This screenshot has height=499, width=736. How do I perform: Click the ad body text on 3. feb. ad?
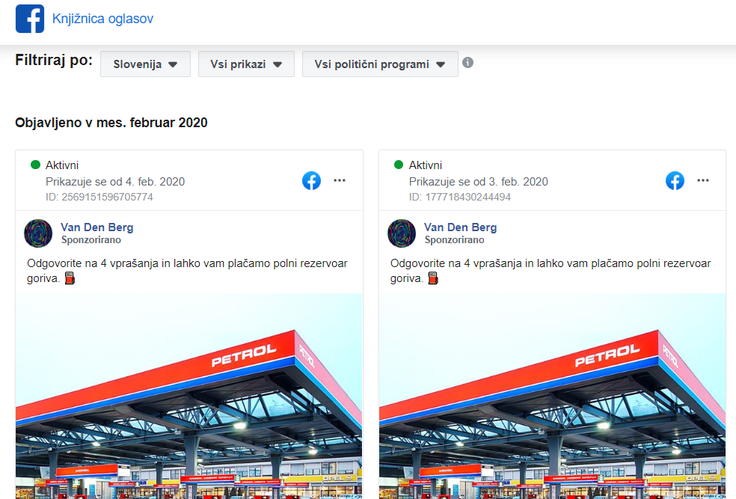click(x=551, y=271)
